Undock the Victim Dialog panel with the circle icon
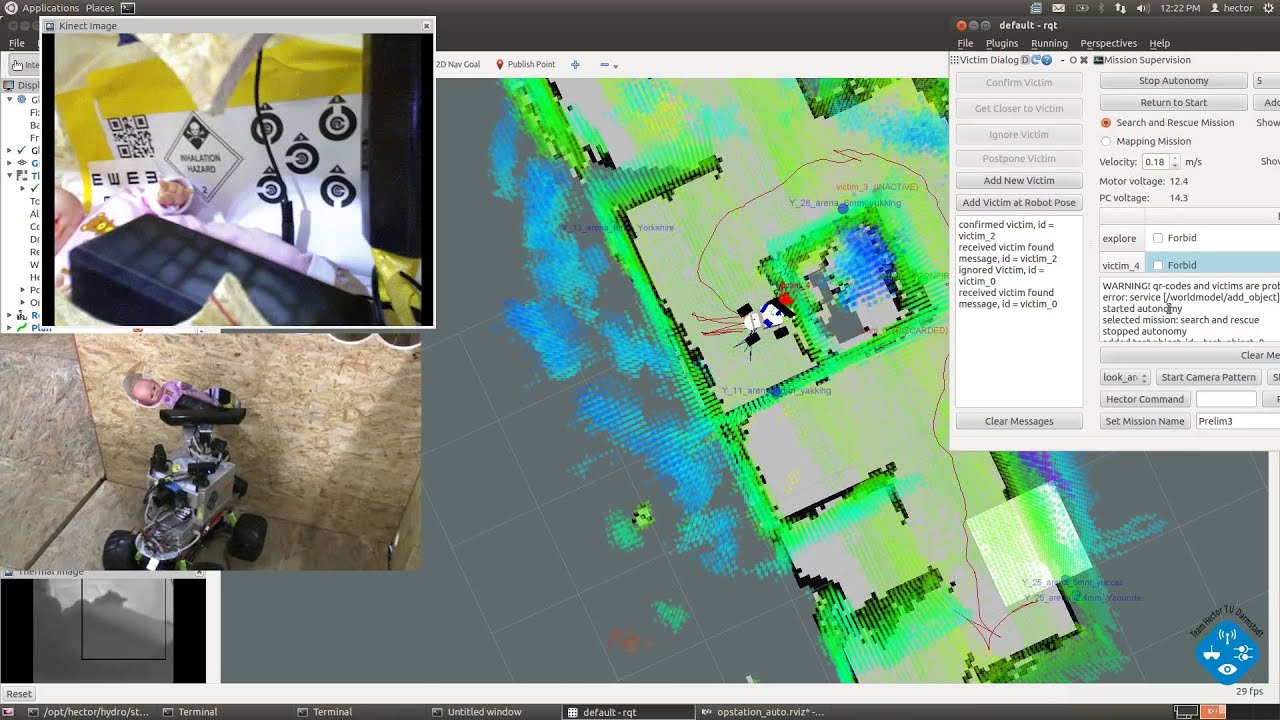The width and height of the screenshot is (1280, 720). click(1073, 60)
